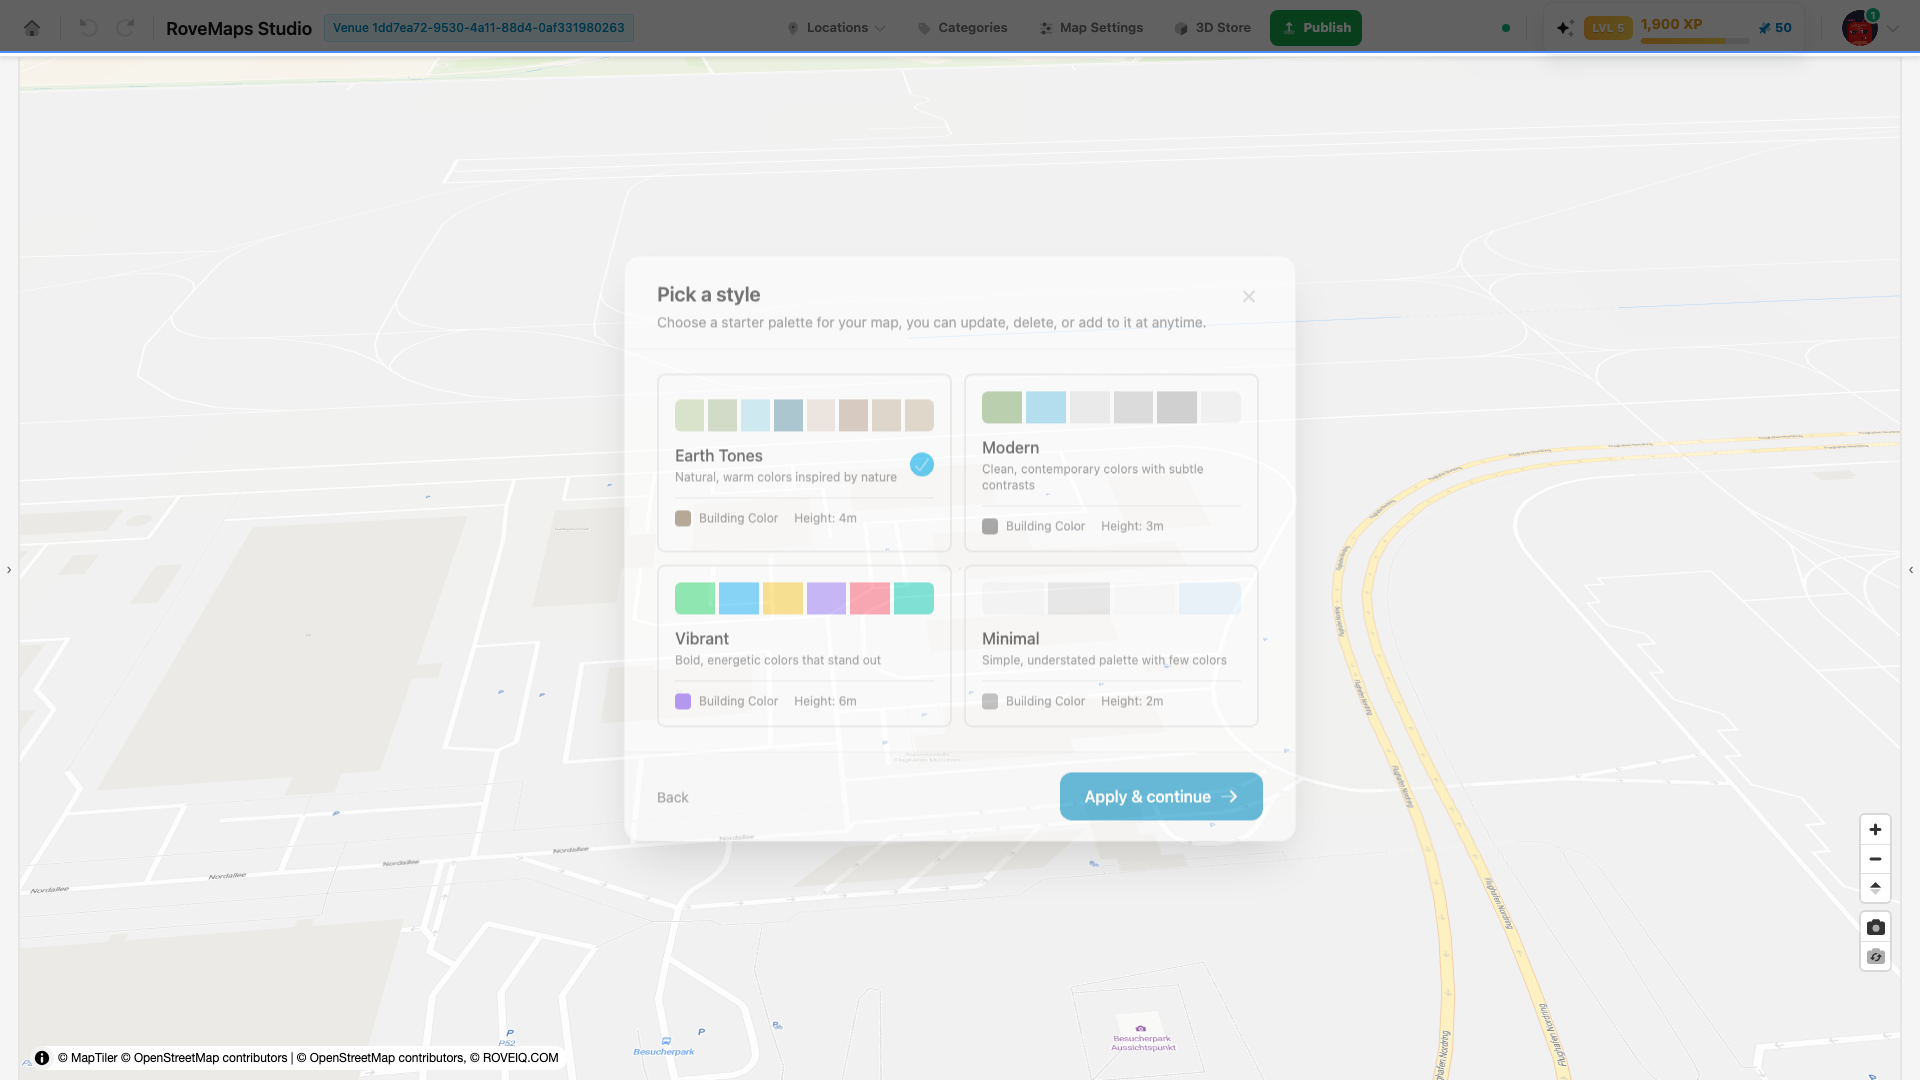This screenshot has height=1080, width=1920.
Task: Expand the left side panel
Action: point(9,570)
